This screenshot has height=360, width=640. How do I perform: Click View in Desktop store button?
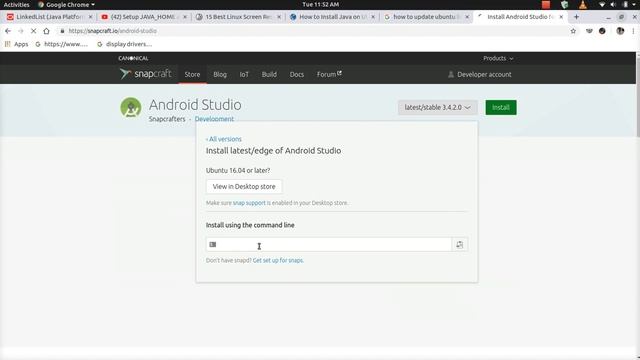244,187
